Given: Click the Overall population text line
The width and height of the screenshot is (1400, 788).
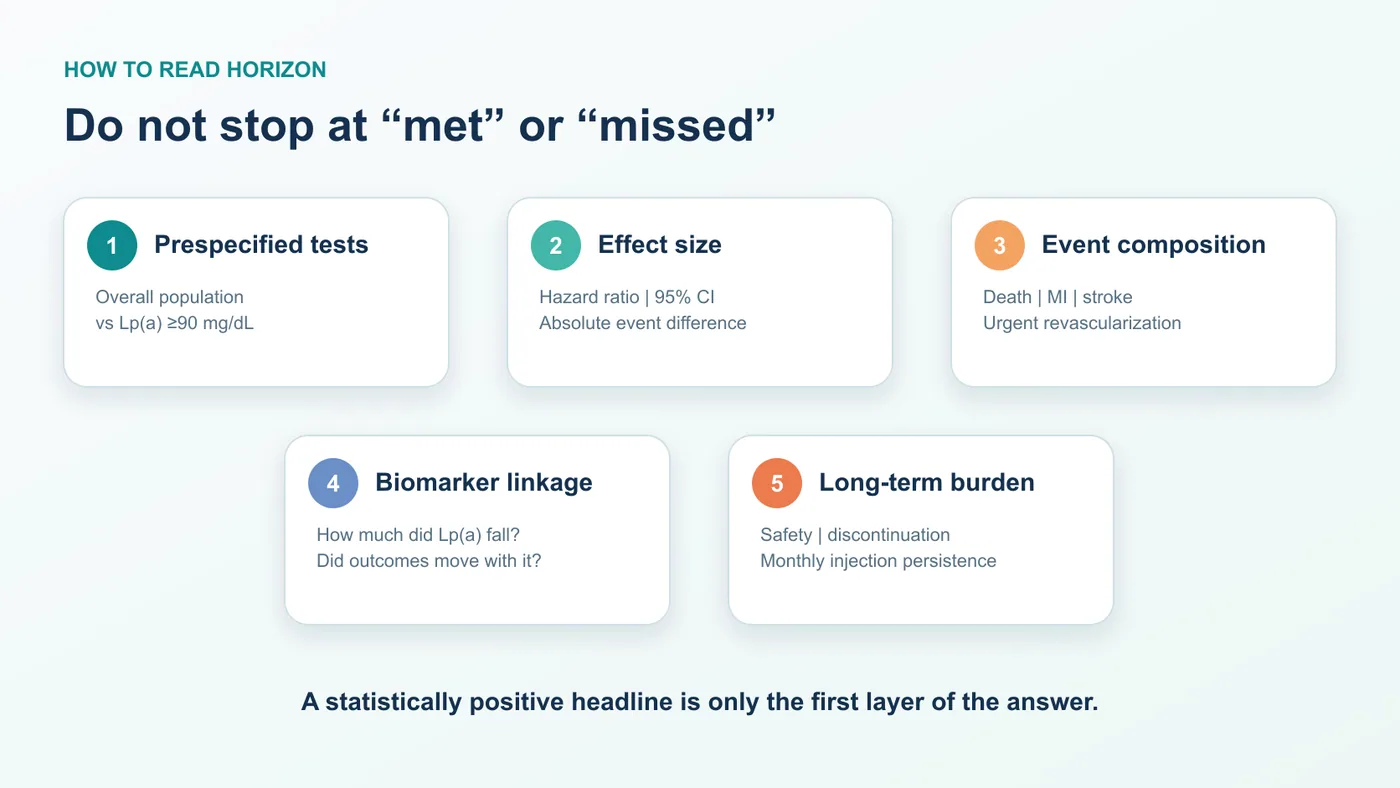Looking at the screenshot, I should 170,297.
